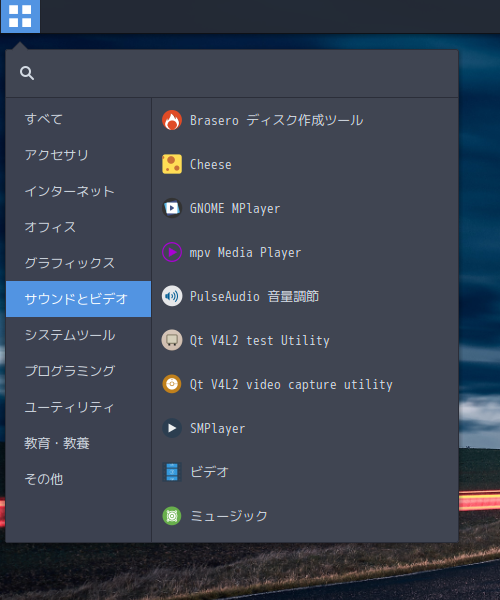Show the オフィス category
This screenshot has height=600, width=500.
[x=78, y=227]
